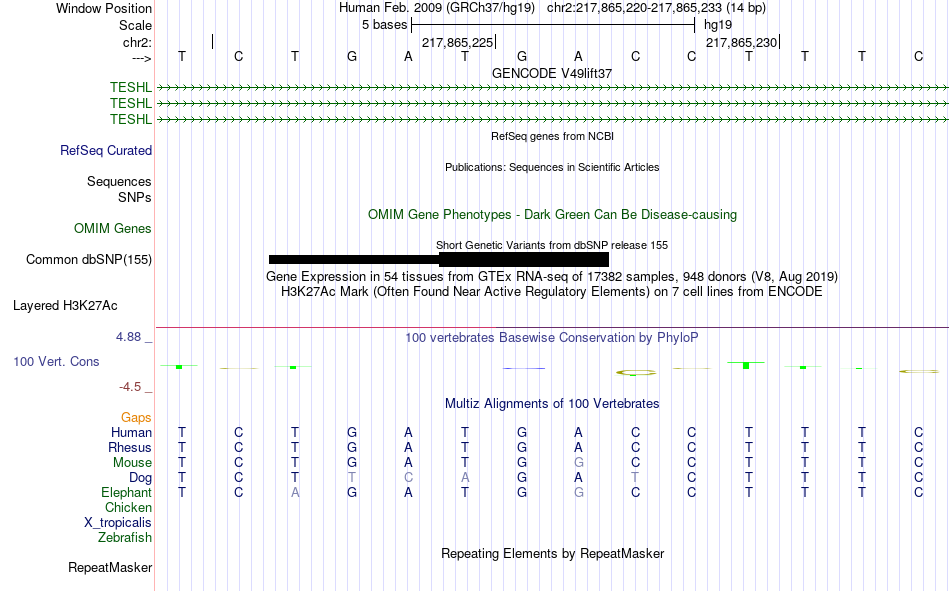
Task: Click the OMIM Genes track label
Action: click(113, 229)
